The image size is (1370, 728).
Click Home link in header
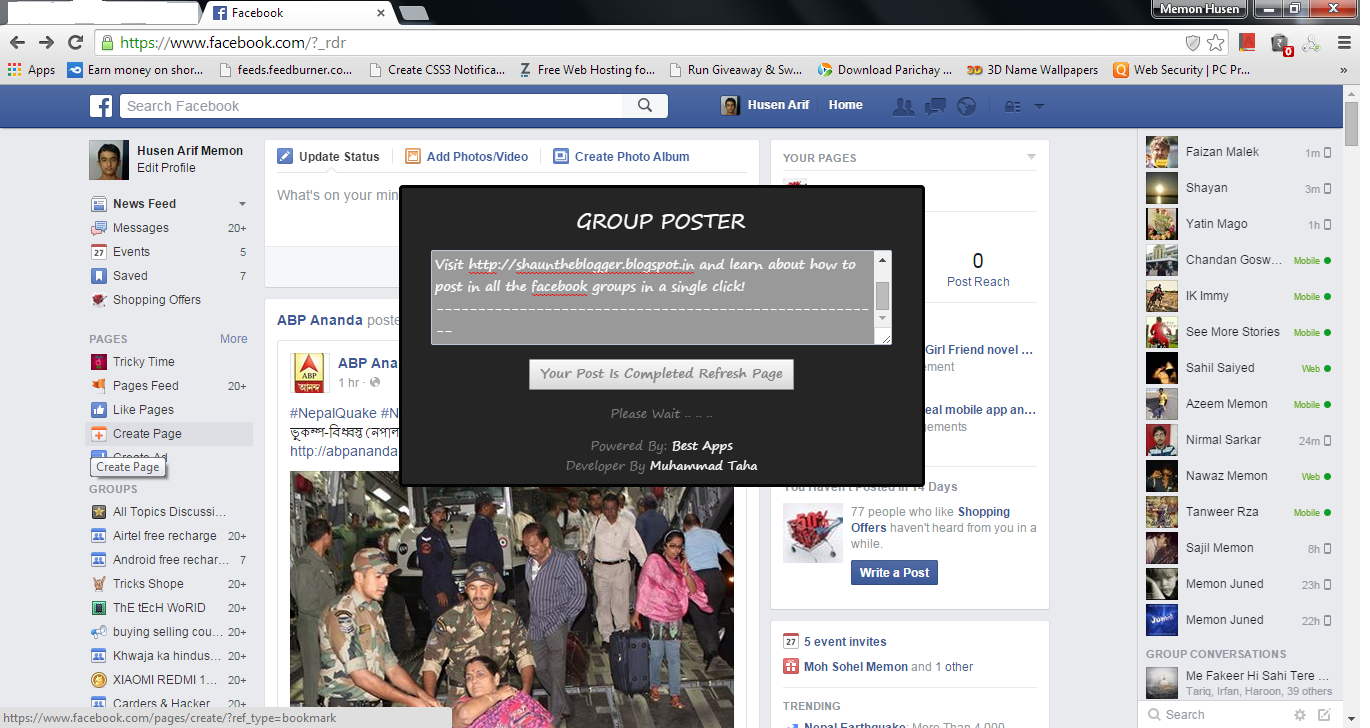pos(845,105)
